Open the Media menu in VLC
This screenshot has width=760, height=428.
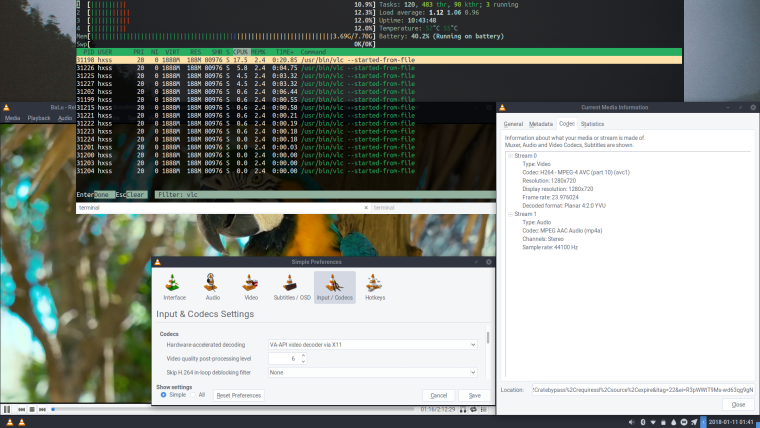click(x=13, y=118)
